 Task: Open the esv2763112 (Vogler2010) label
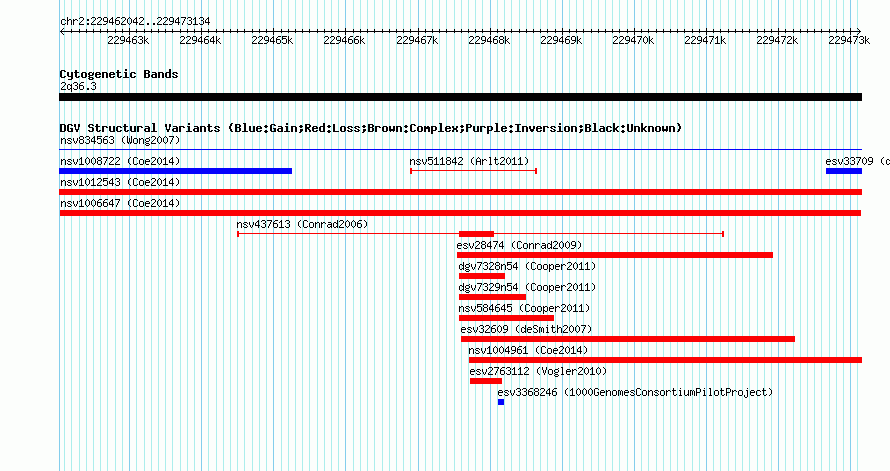point(538,371)
